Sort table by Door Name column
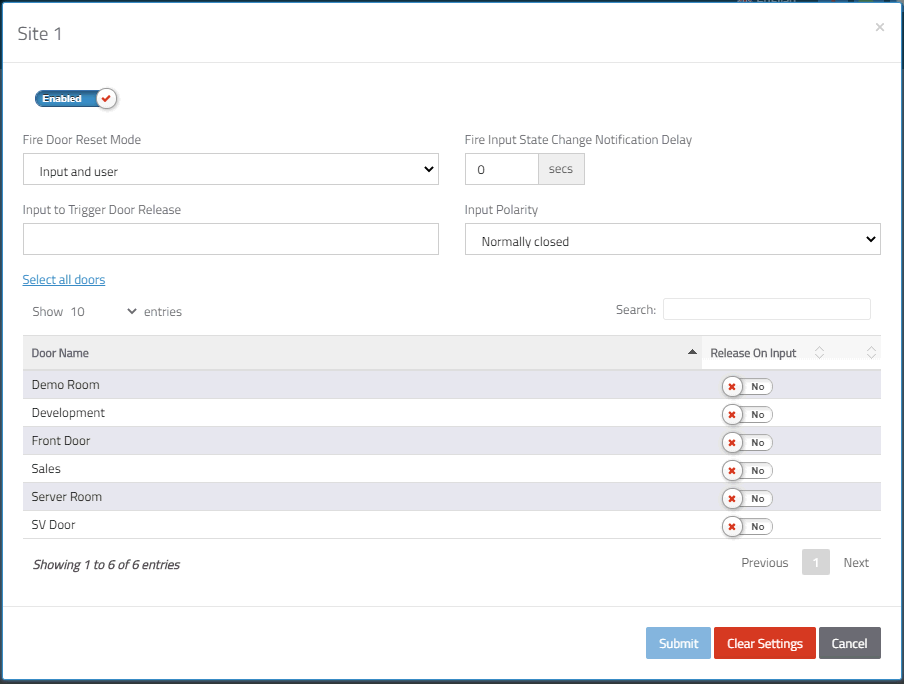The image size is (904, 684). tap(362, 353)
